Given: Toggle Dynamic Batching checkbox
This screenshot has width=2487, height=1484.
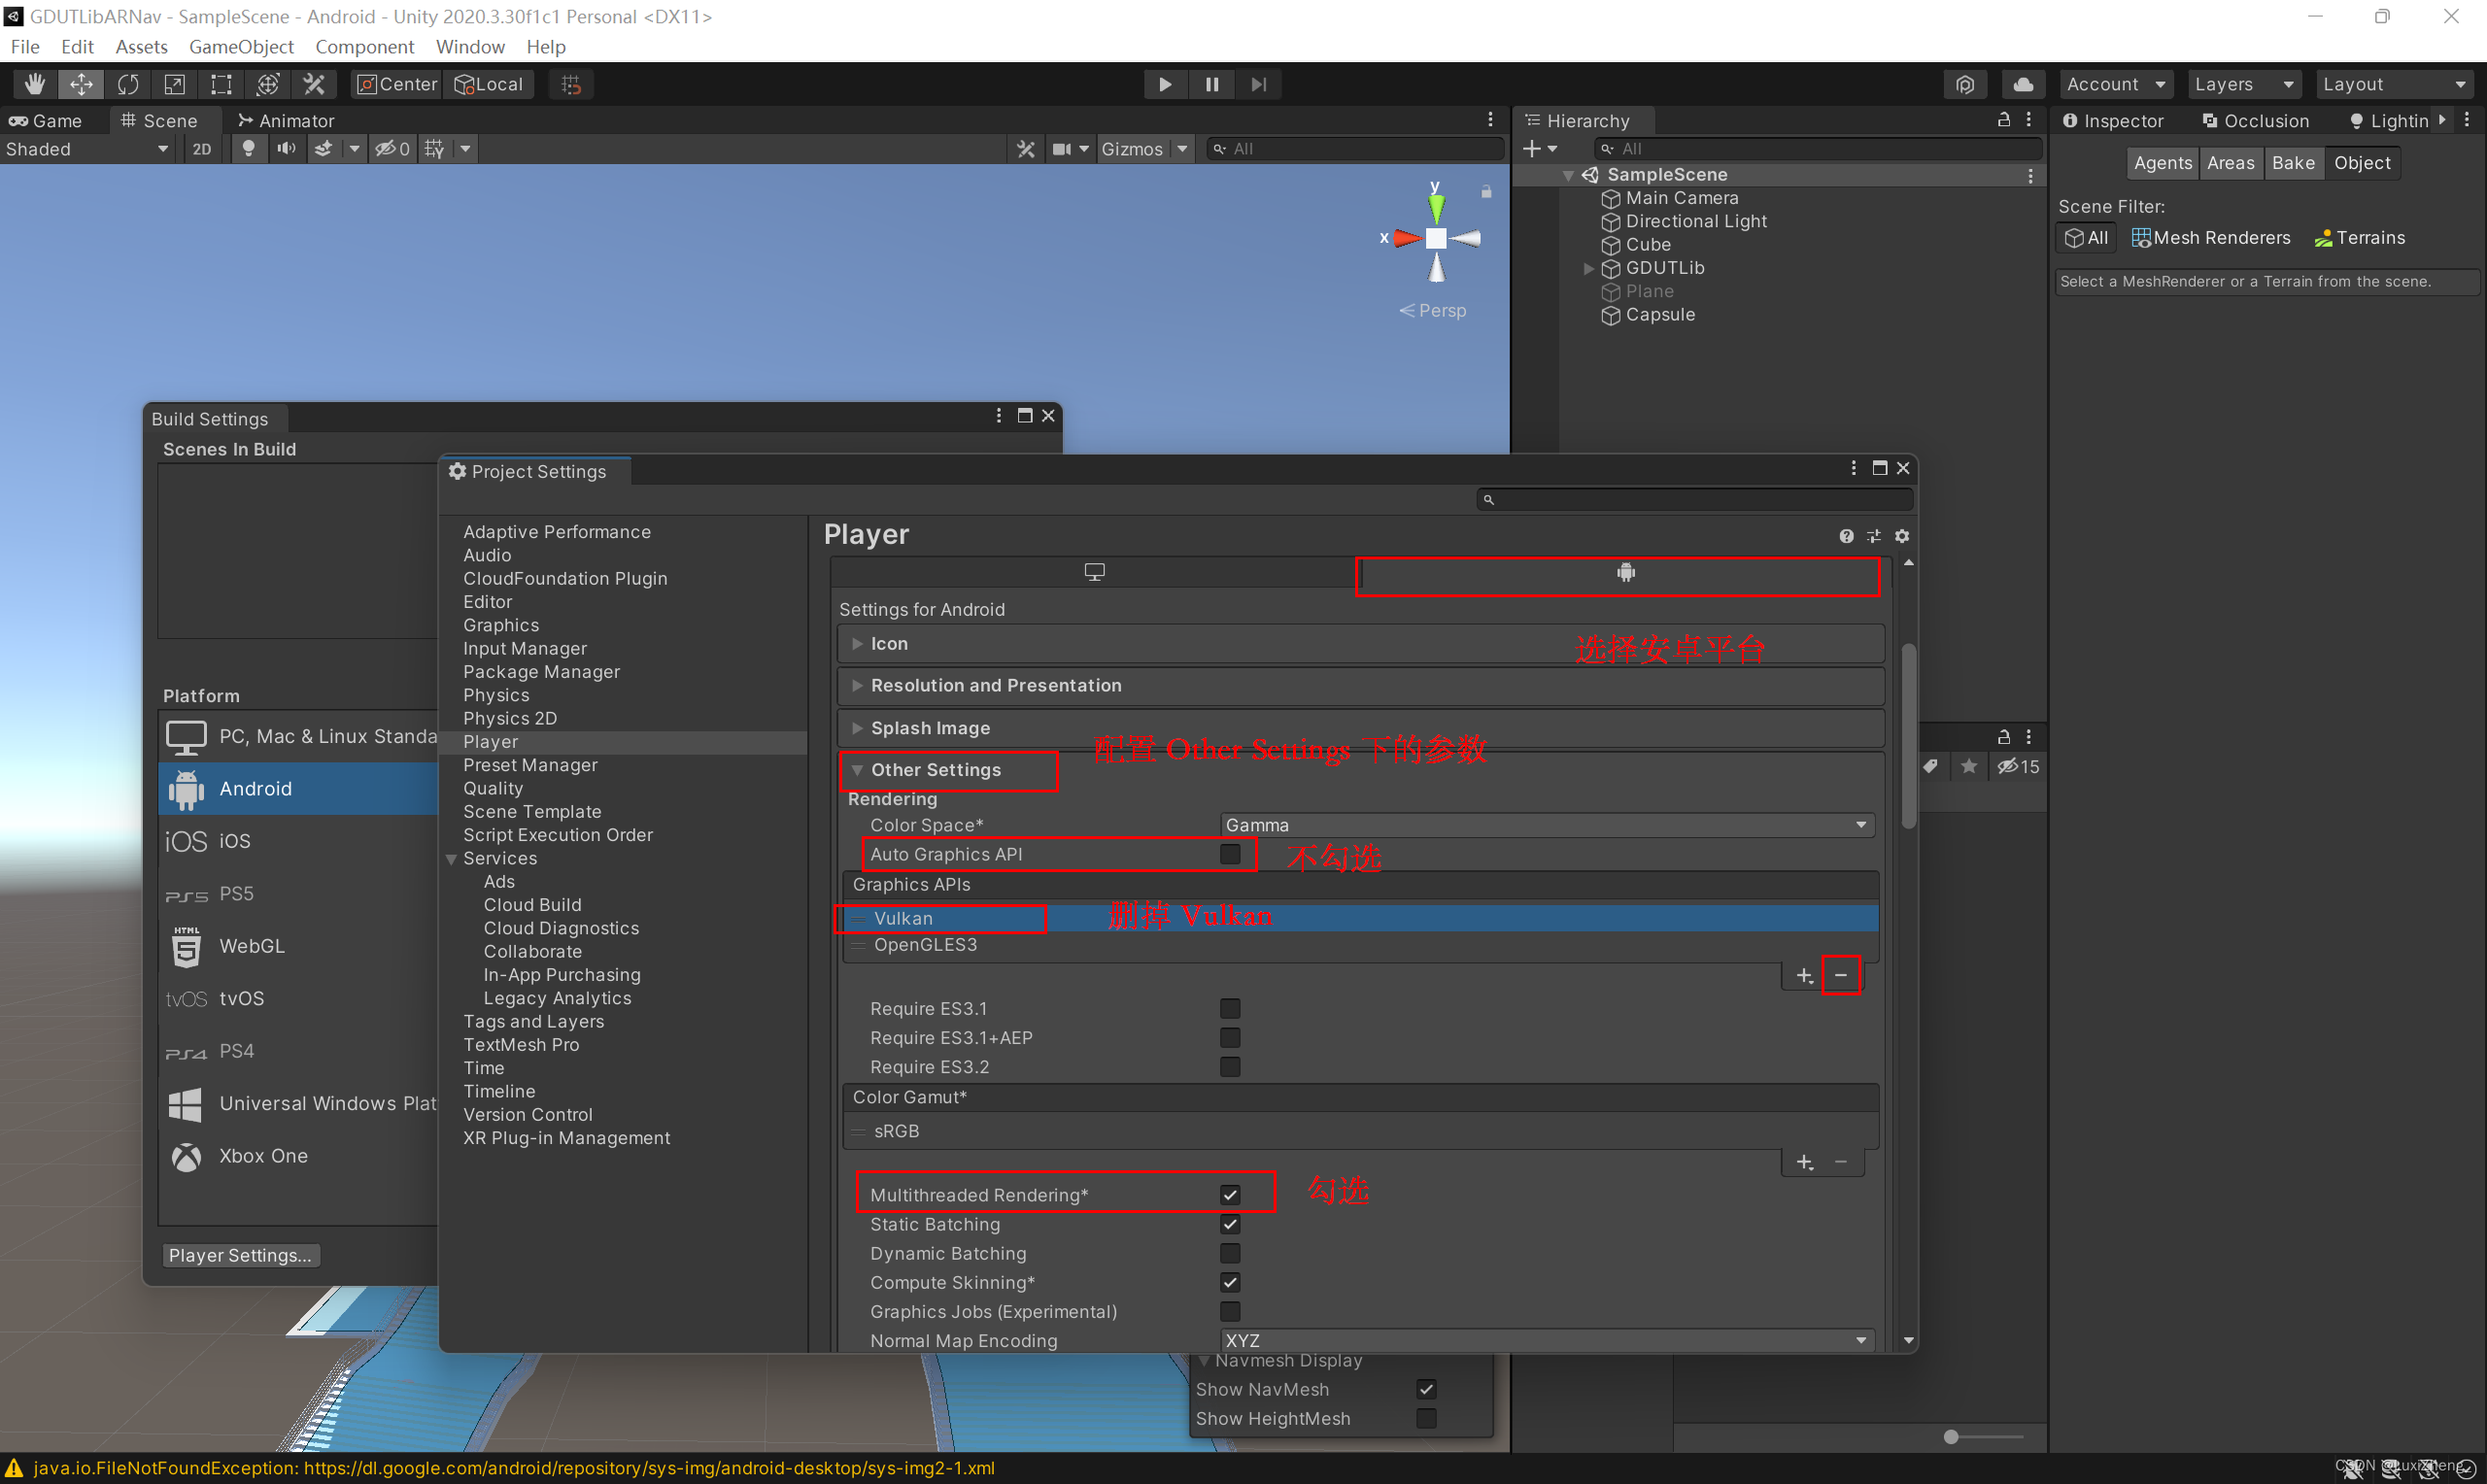Looking at the screenshot, I should click(x=1230, y=1253).
